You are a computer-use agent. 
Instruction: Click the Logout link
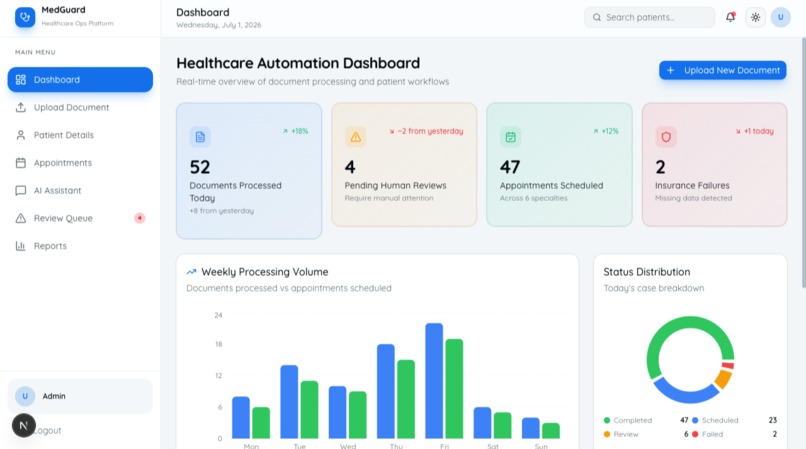pos(47,430)
